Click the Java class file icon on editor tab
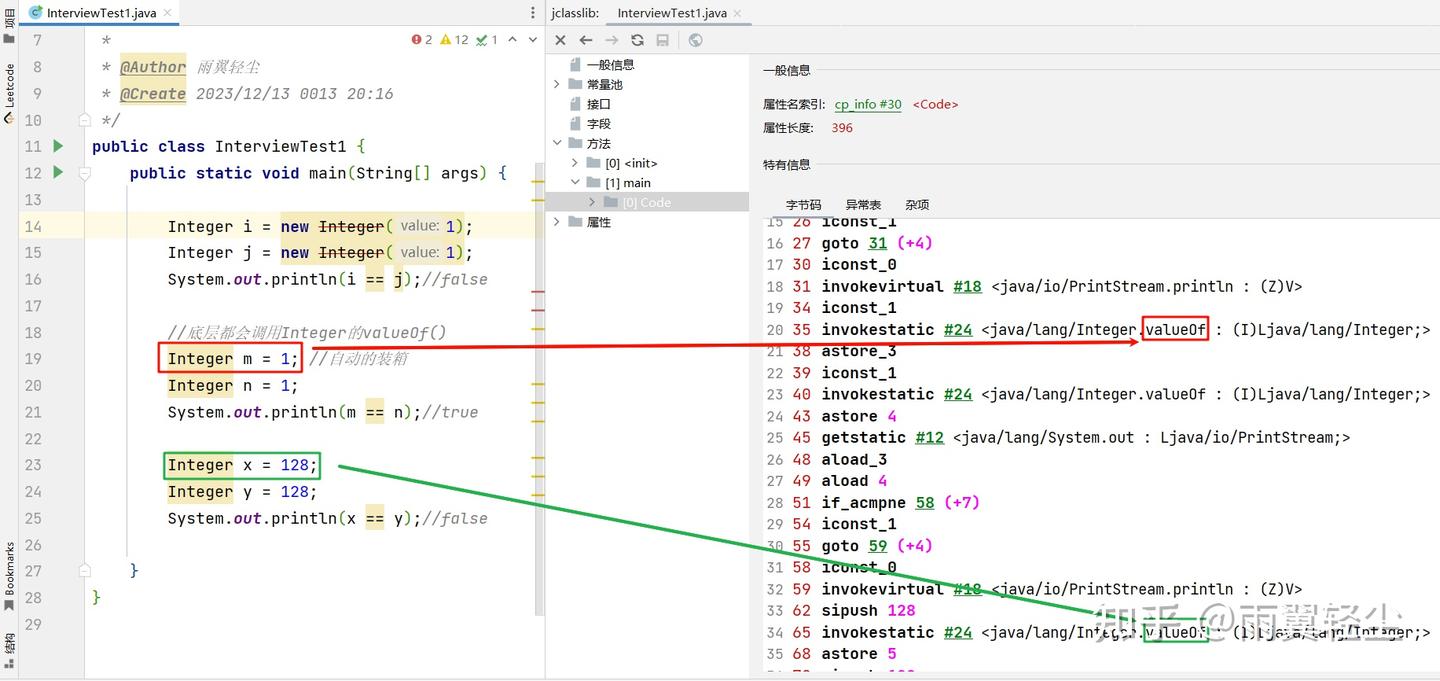 click(x=36, y=13)
